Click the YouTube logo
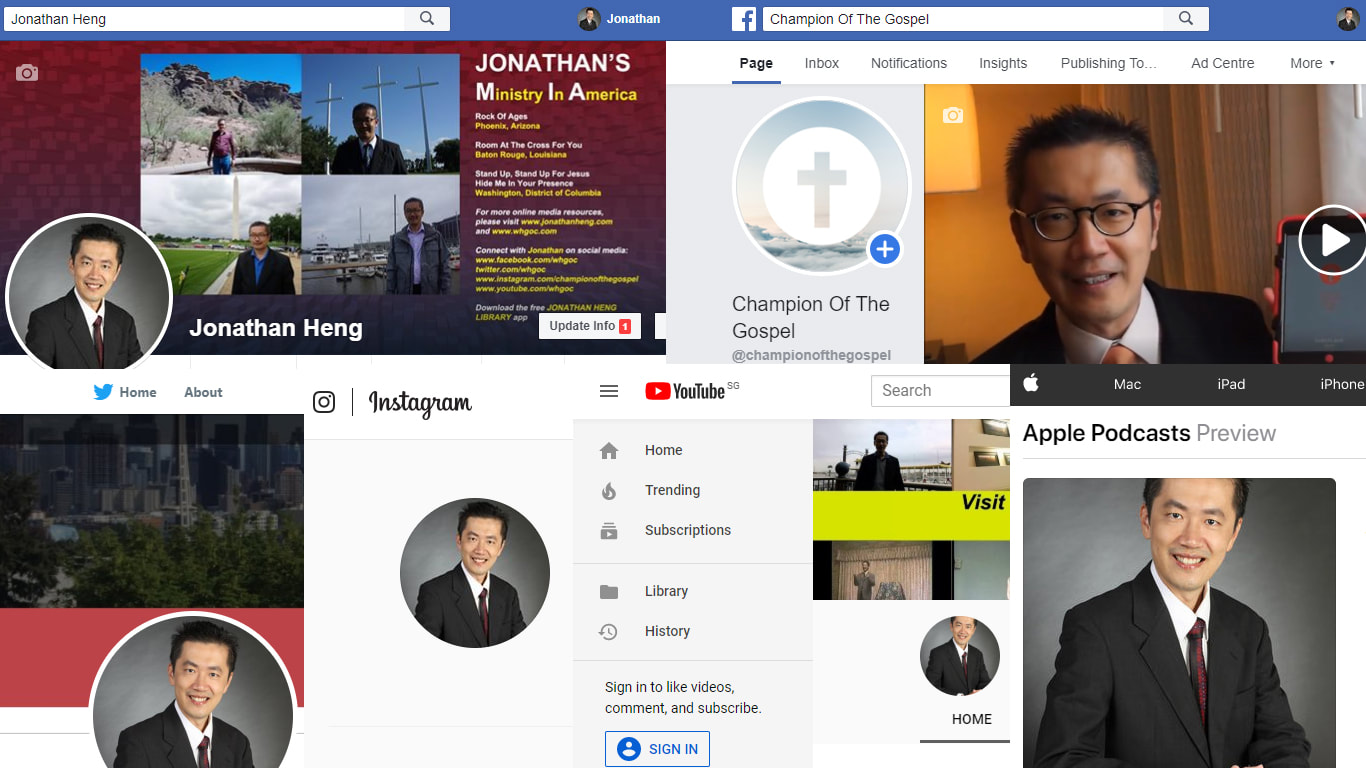Screen dimensions: 1366x768 [x=686, y=391]
